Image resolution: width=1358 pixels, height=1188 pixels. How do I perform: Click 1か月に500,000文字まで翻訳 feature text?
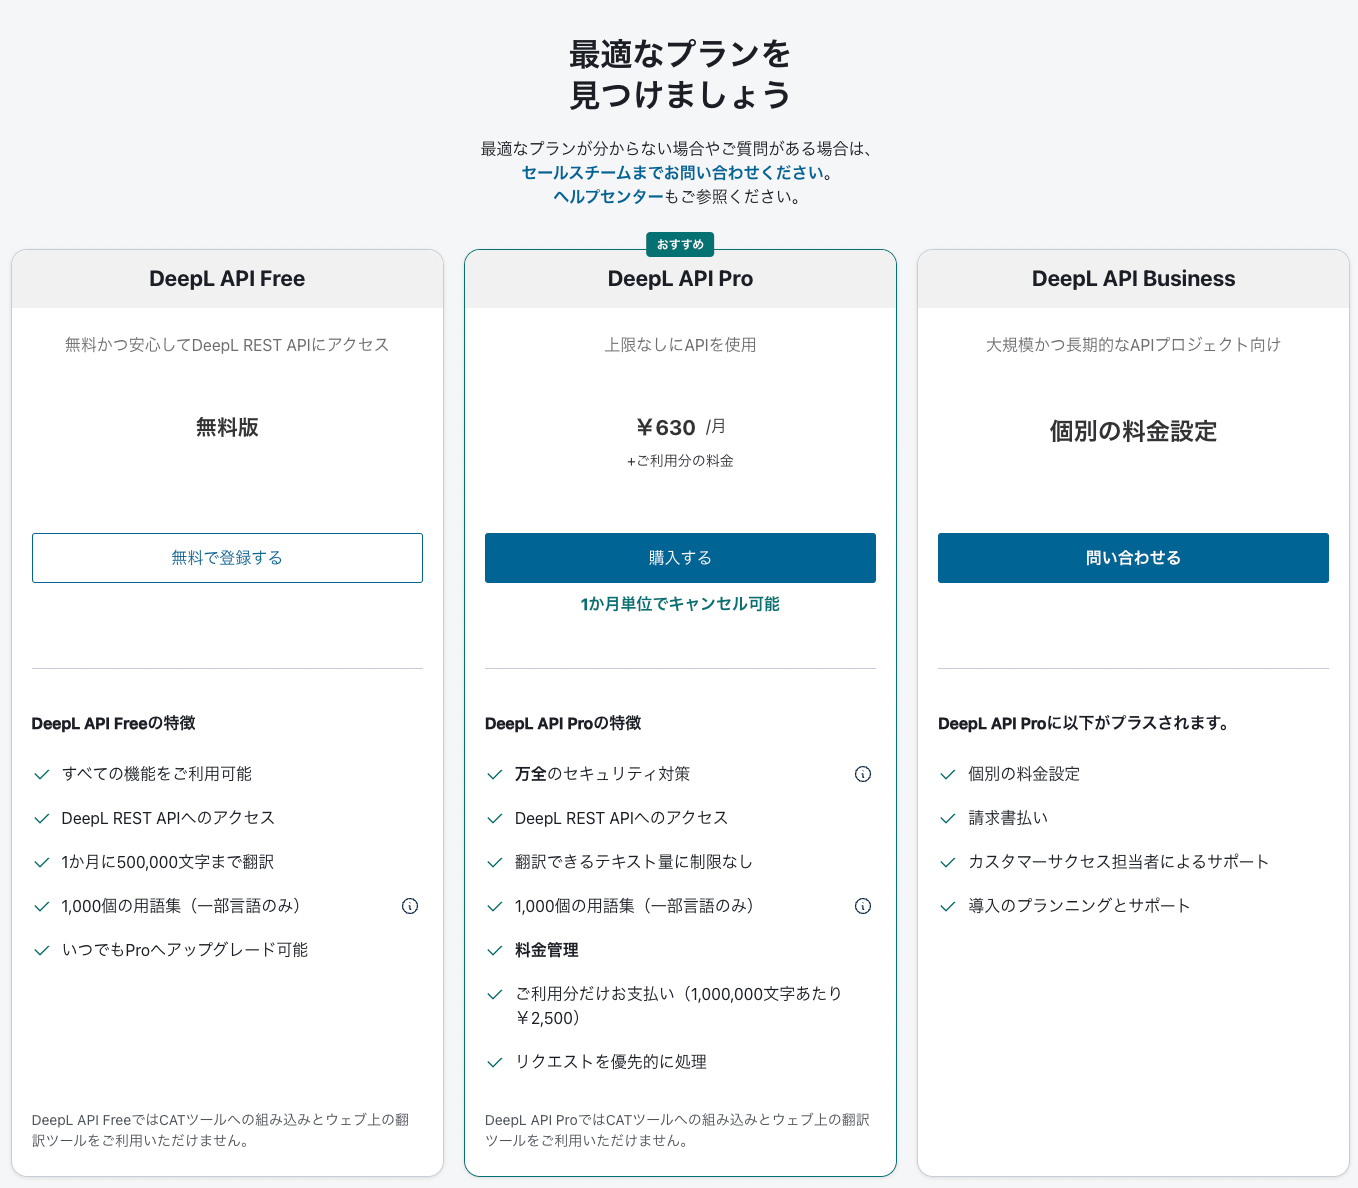point(167,862)
